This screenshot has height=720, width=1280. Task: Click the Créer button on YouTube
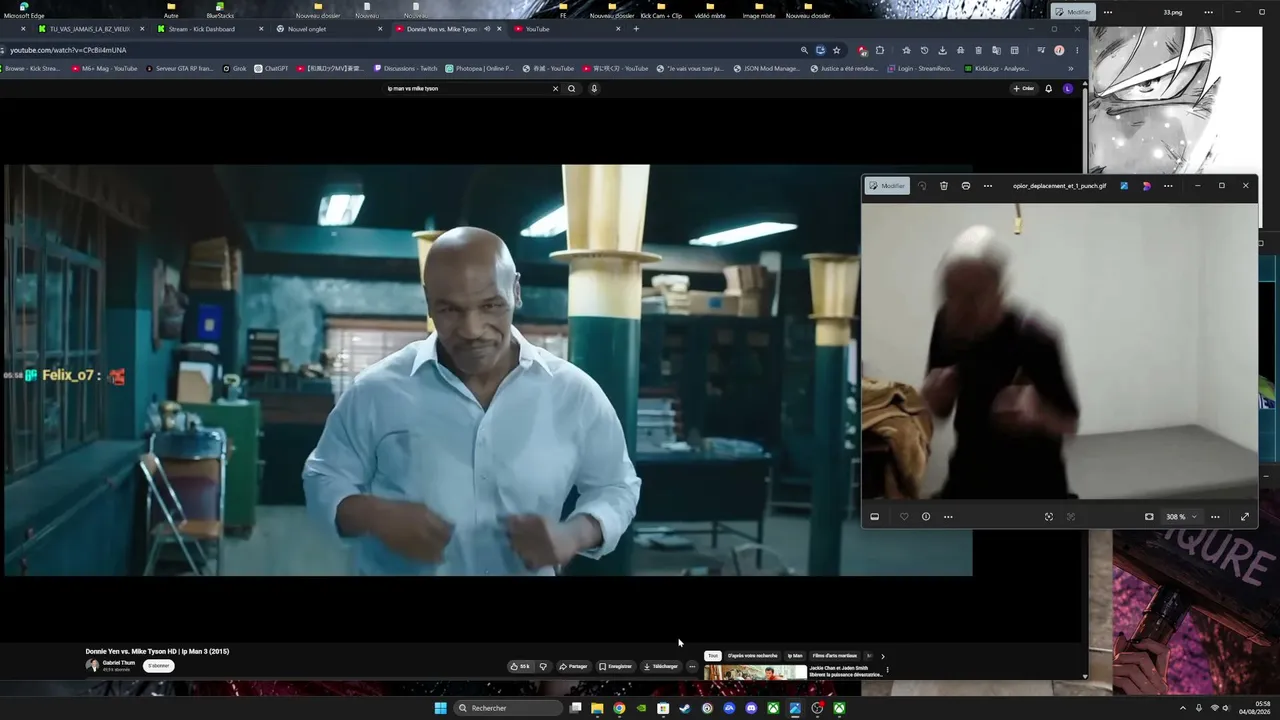[1024, 88]
